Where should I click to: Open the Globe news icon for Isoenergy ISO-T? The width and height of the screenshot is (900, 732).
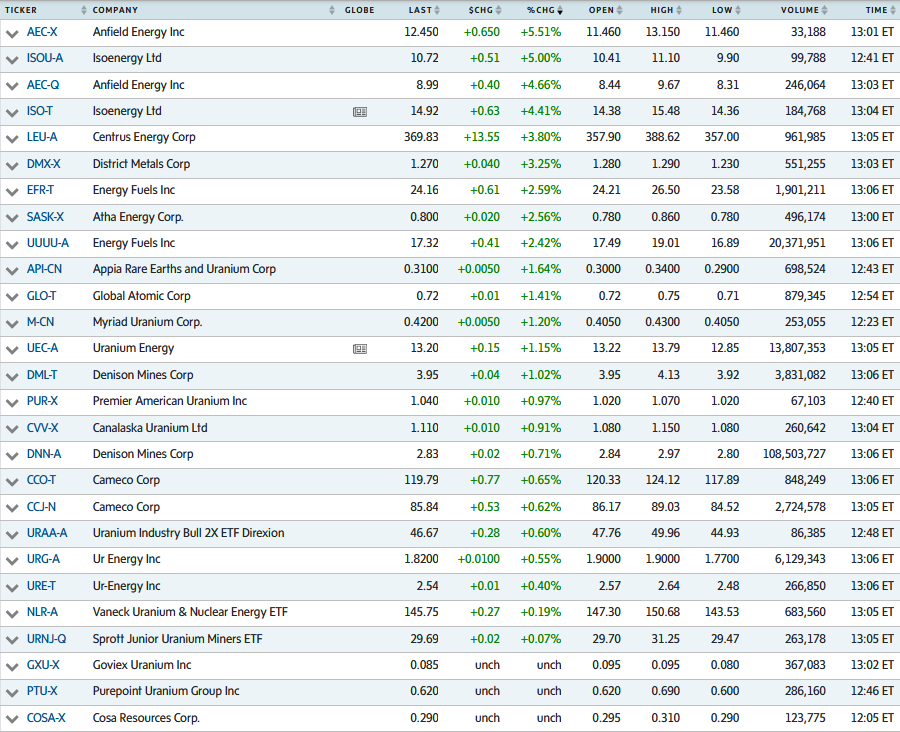click(360, 112)
